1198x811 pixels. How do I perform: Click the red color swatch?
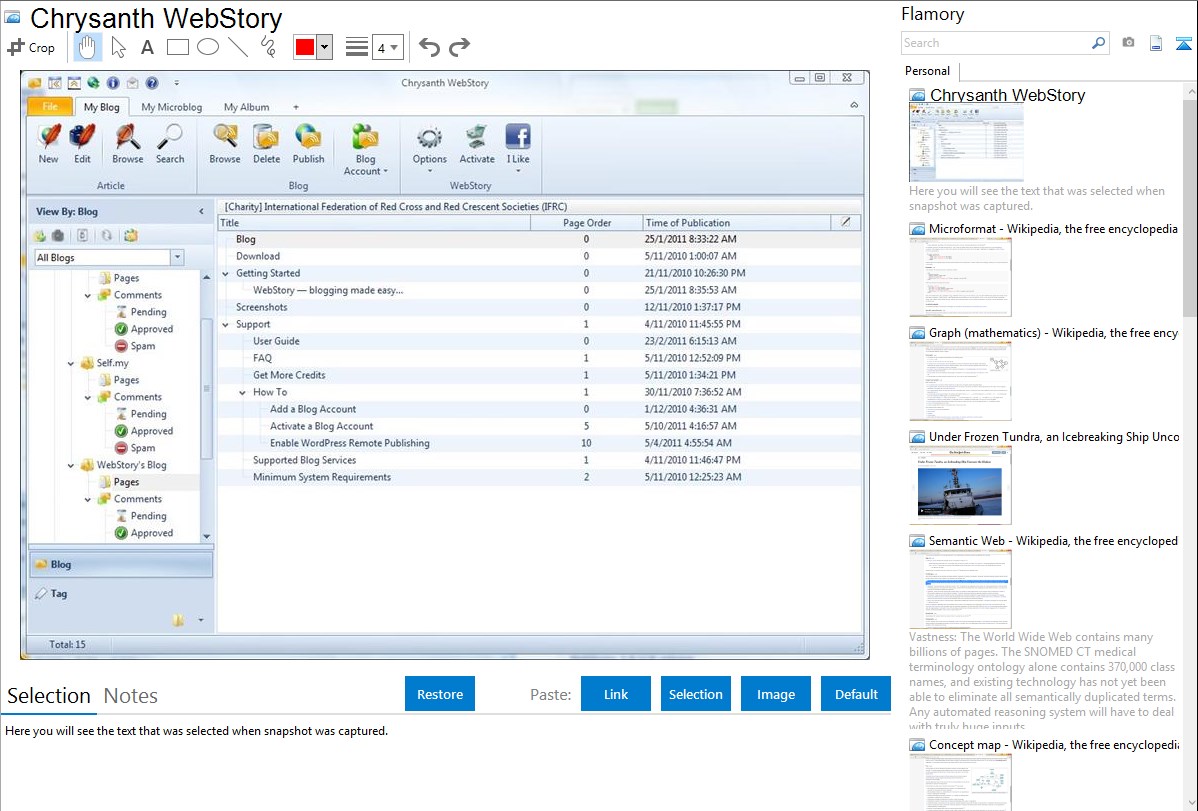pos(305,47)
